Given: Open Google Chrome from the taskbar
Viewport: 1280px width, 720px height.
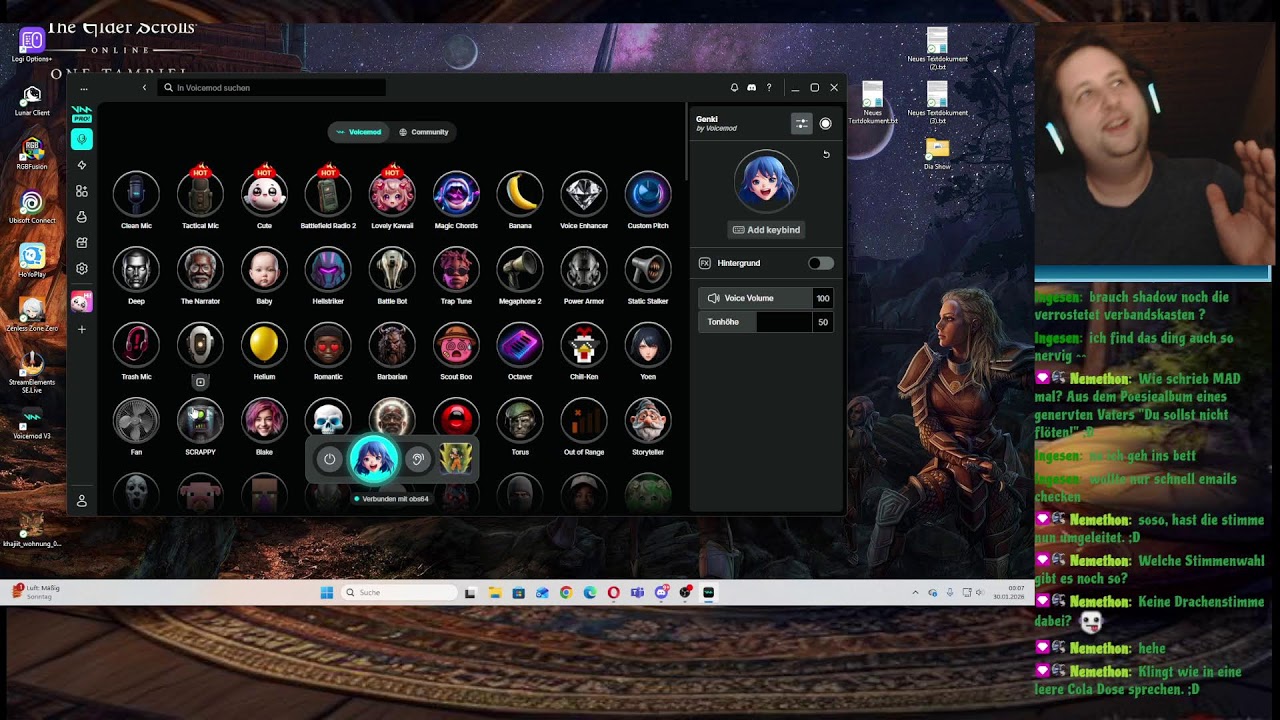Looking at the screenshot, I should click(x=566, y=593).
